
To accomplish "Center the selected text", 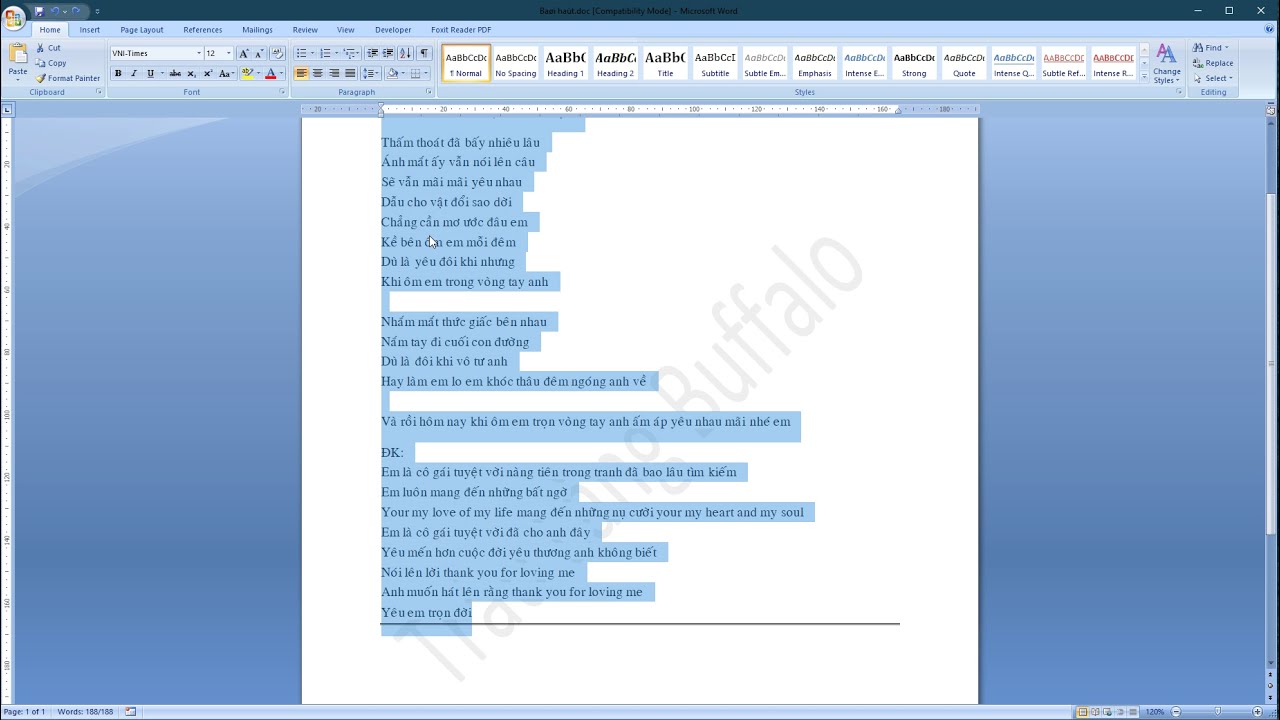I will (x=318, y=74).
